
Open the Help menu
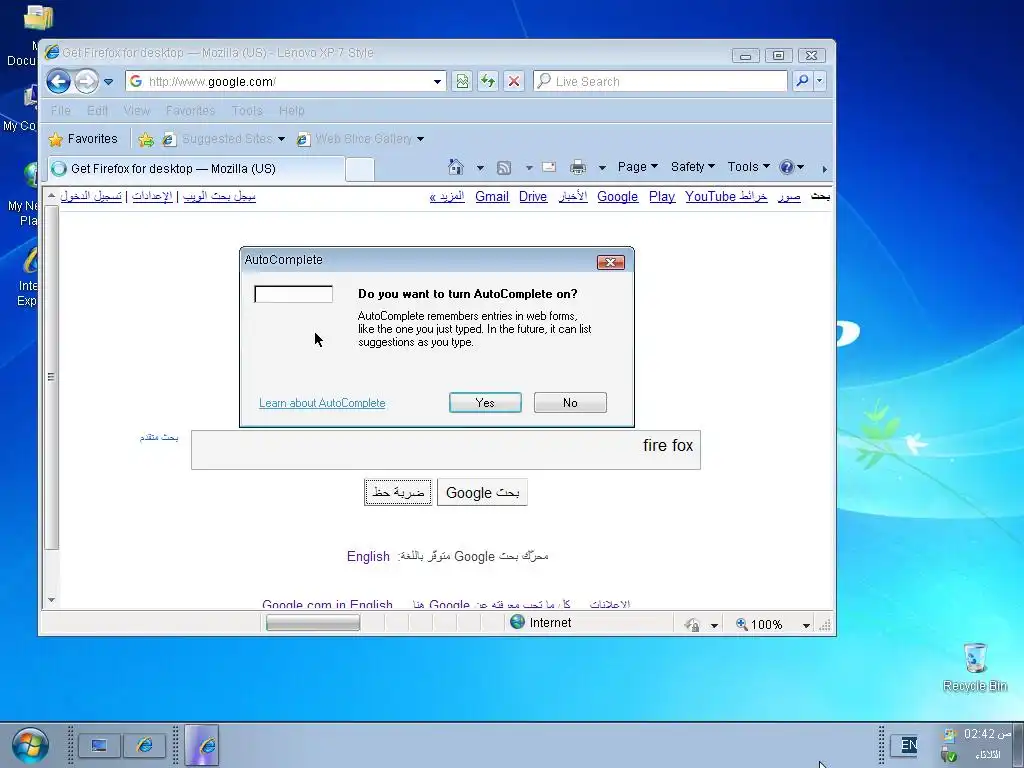[x=291, y=110]
